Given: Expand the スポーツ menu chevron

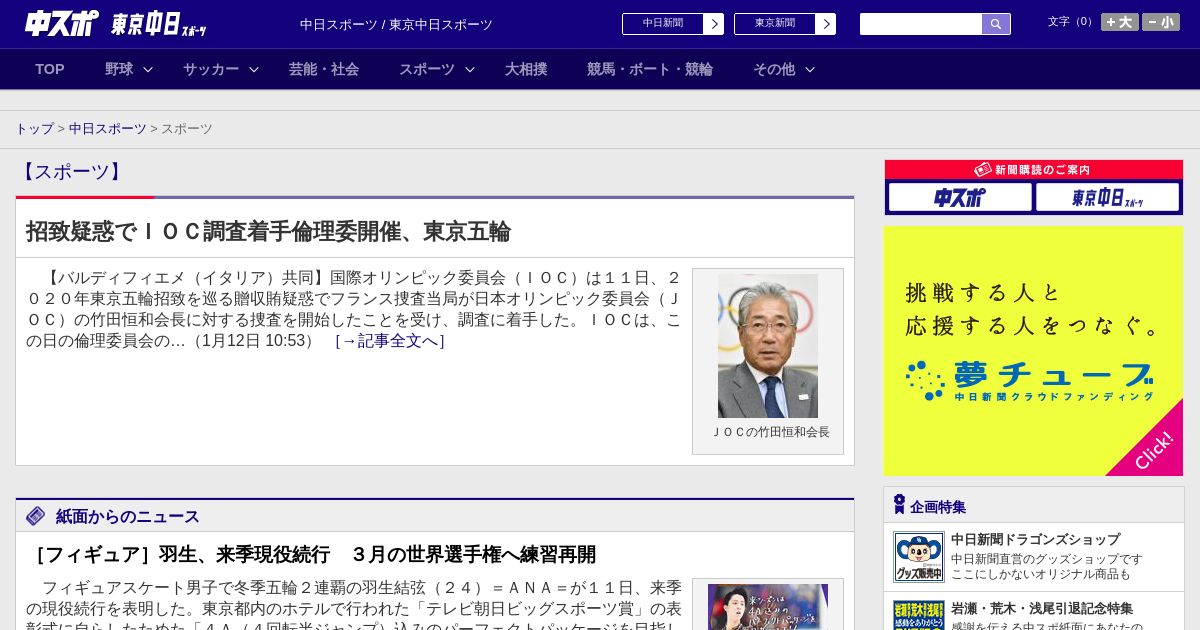Looking at the screenshot, I should 470,70.
